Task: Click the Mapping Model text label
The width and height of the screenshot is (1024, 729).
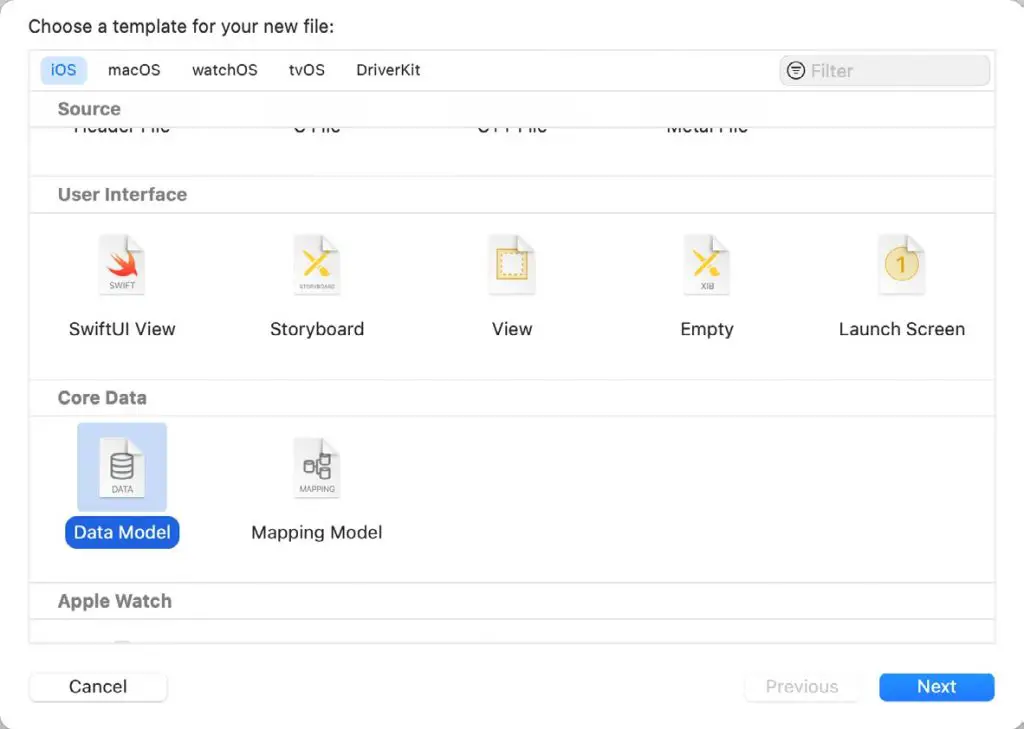Action: coord(316,532)
